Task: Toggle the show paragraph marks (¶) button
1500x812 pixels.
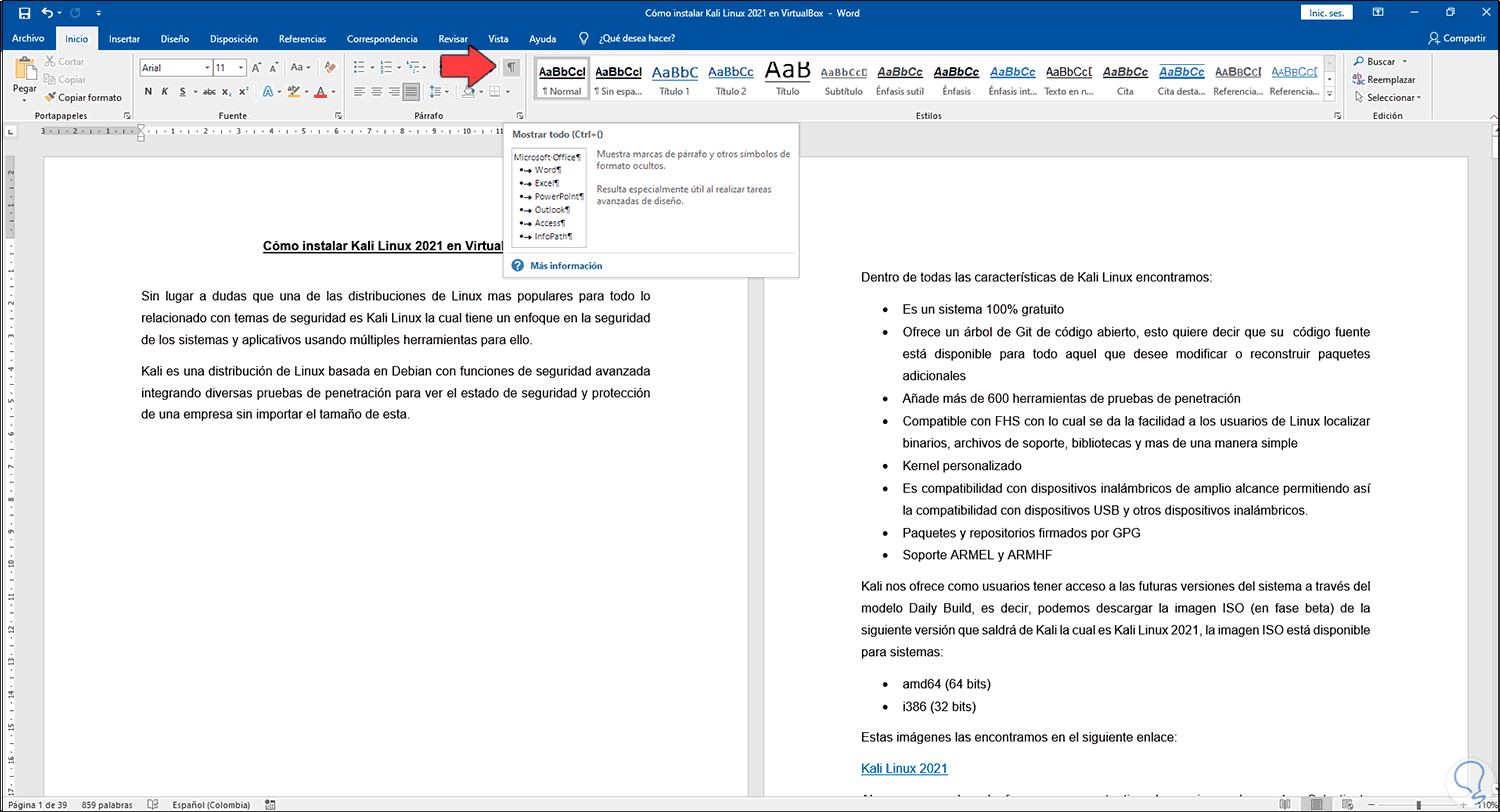Action: (x=511, y=67)
